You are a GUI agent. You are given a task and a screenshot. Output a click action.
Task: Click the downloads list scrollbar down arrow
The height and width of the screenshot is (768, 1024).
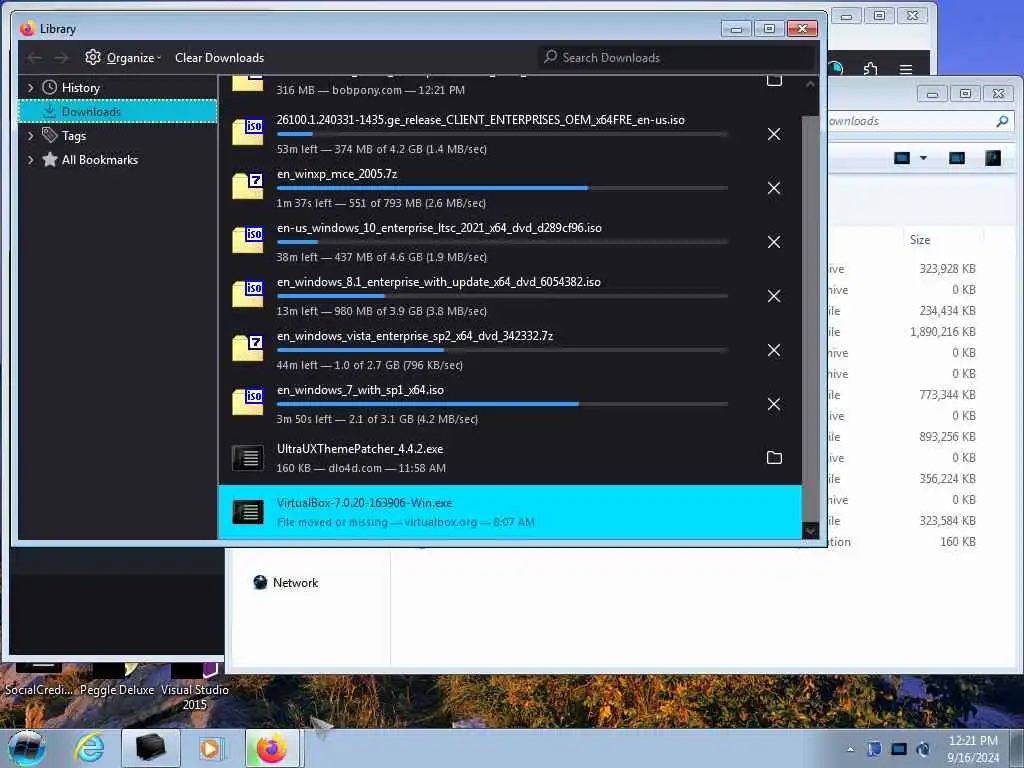coord(810,531)
